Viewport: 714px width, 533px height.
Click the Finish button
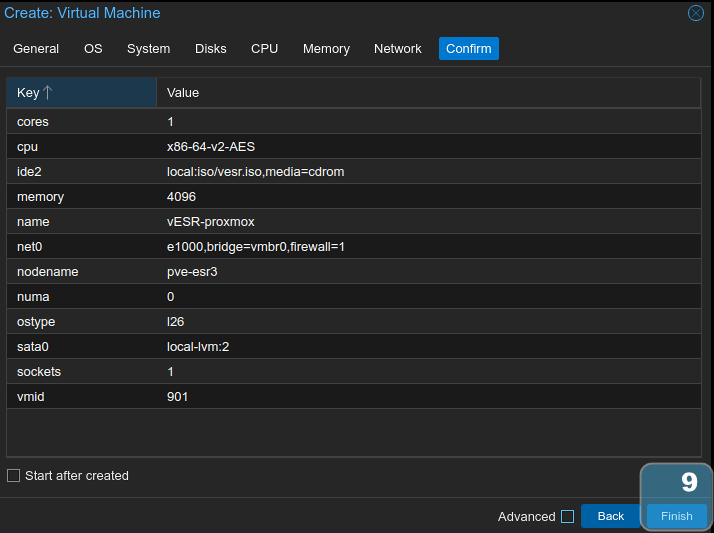coord(676,516)
